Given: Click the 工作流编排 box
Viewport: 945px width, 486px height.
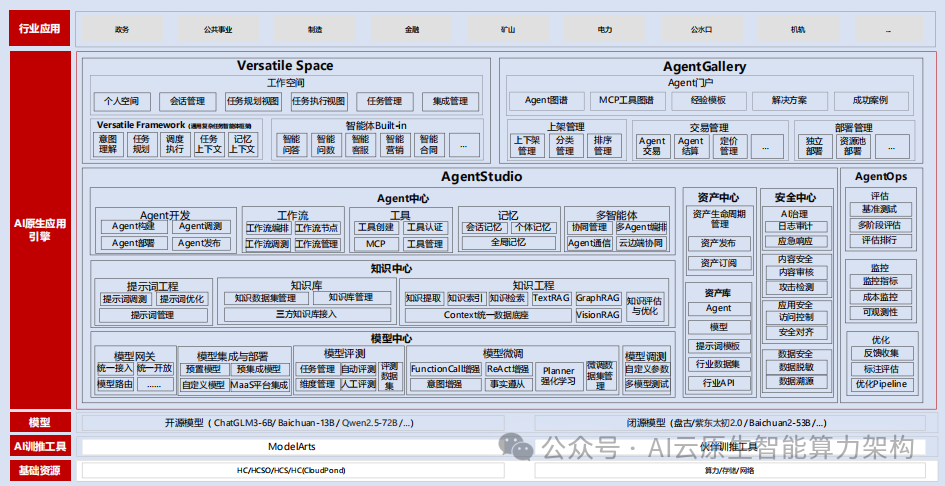Looking at the screenshot, I should point(268,229).
